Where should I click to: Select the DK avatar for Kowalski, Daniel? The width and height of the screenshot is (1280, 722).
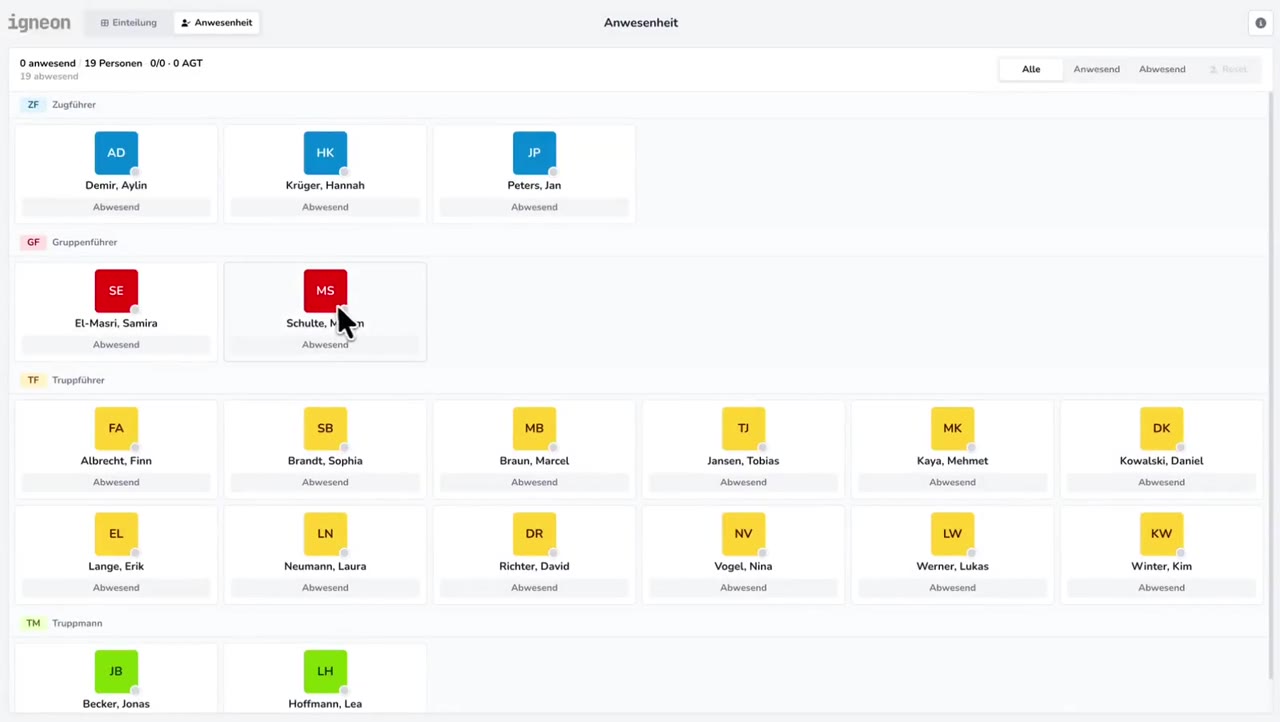tap(1161, 428)
